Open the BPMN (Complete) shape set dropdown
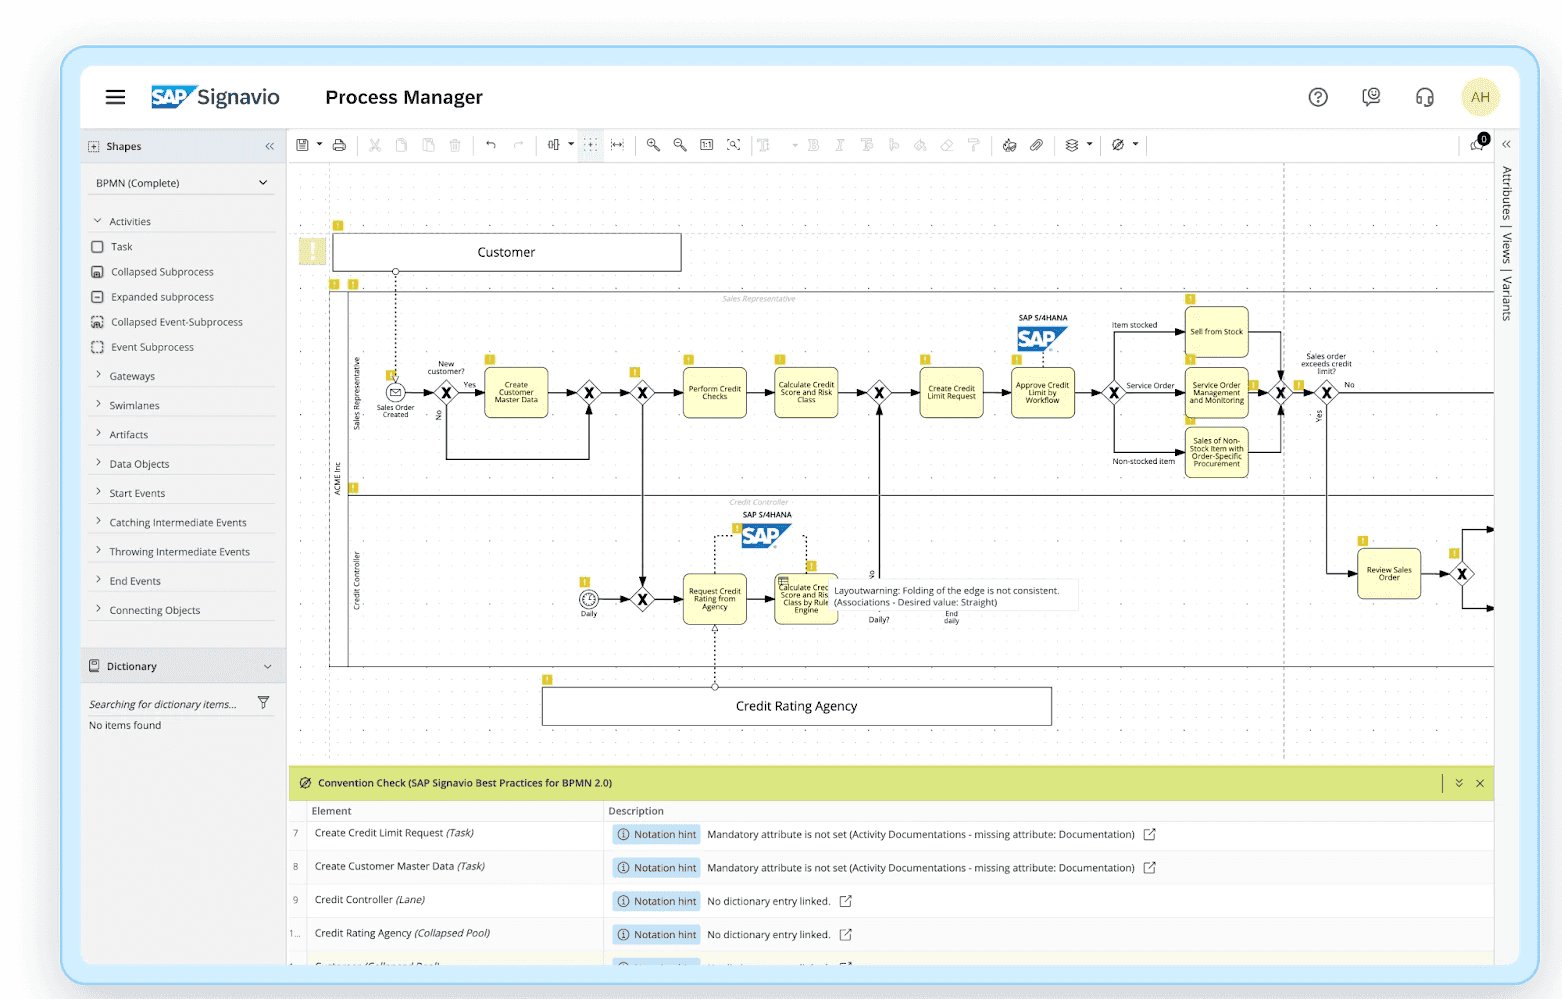 [180, 182]
